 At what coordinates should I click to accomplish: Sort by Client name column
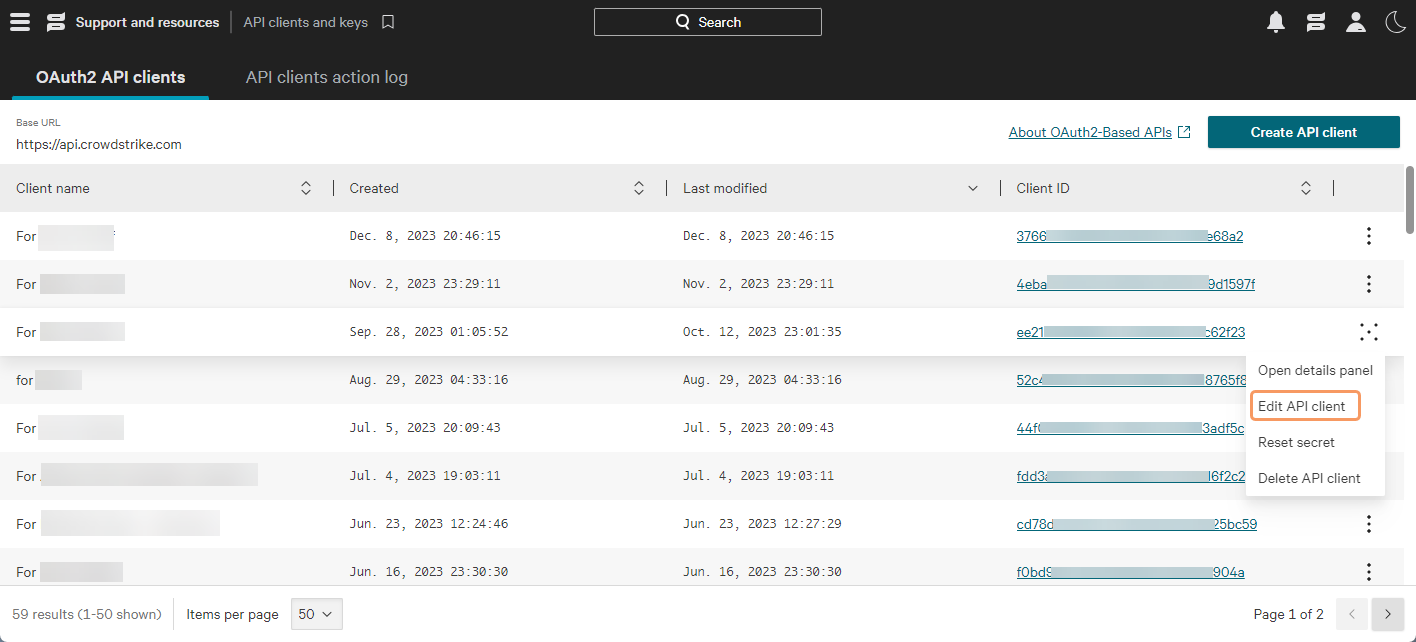pos(306,188)
